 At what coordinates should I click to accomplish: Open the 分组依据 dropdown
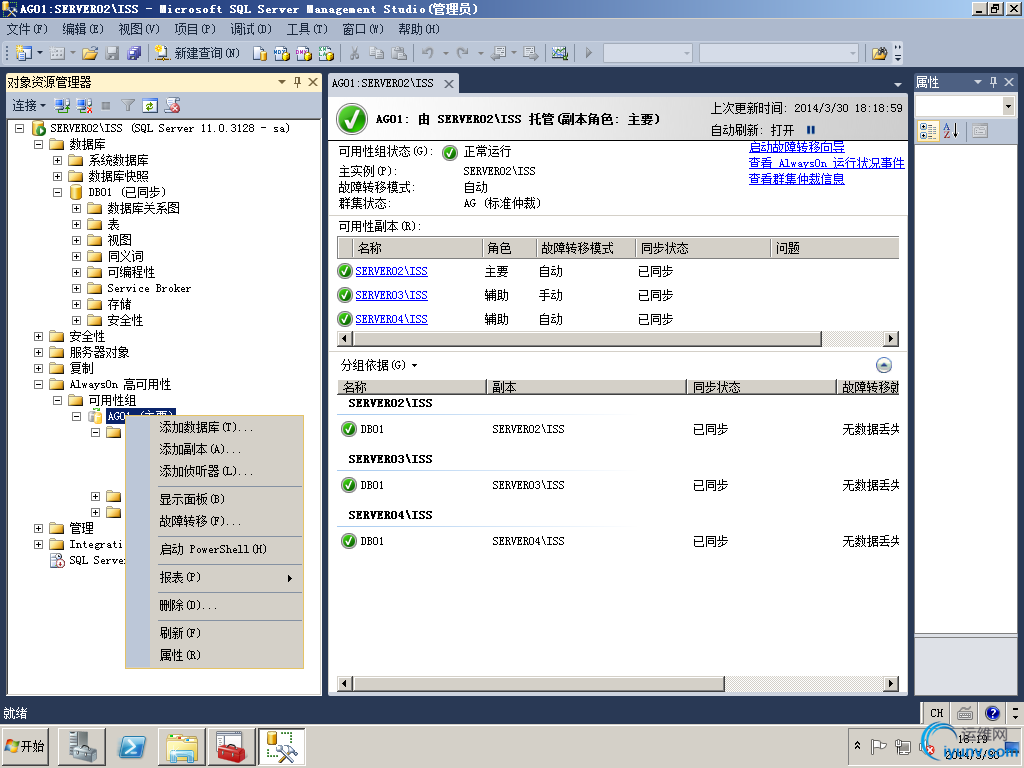379,365
